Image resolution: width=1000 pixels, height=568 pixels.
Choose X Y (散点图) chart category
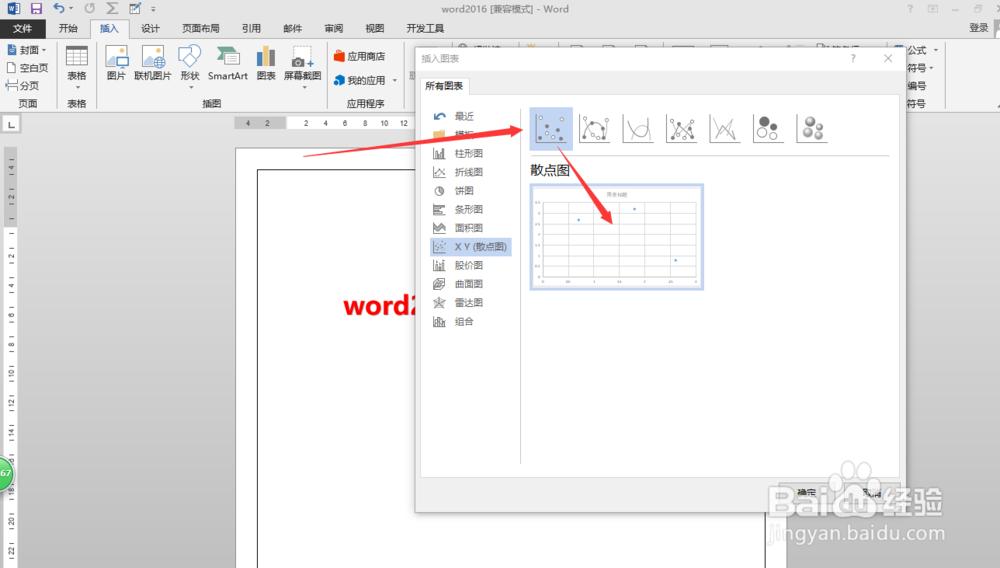(x=471, y=247)
